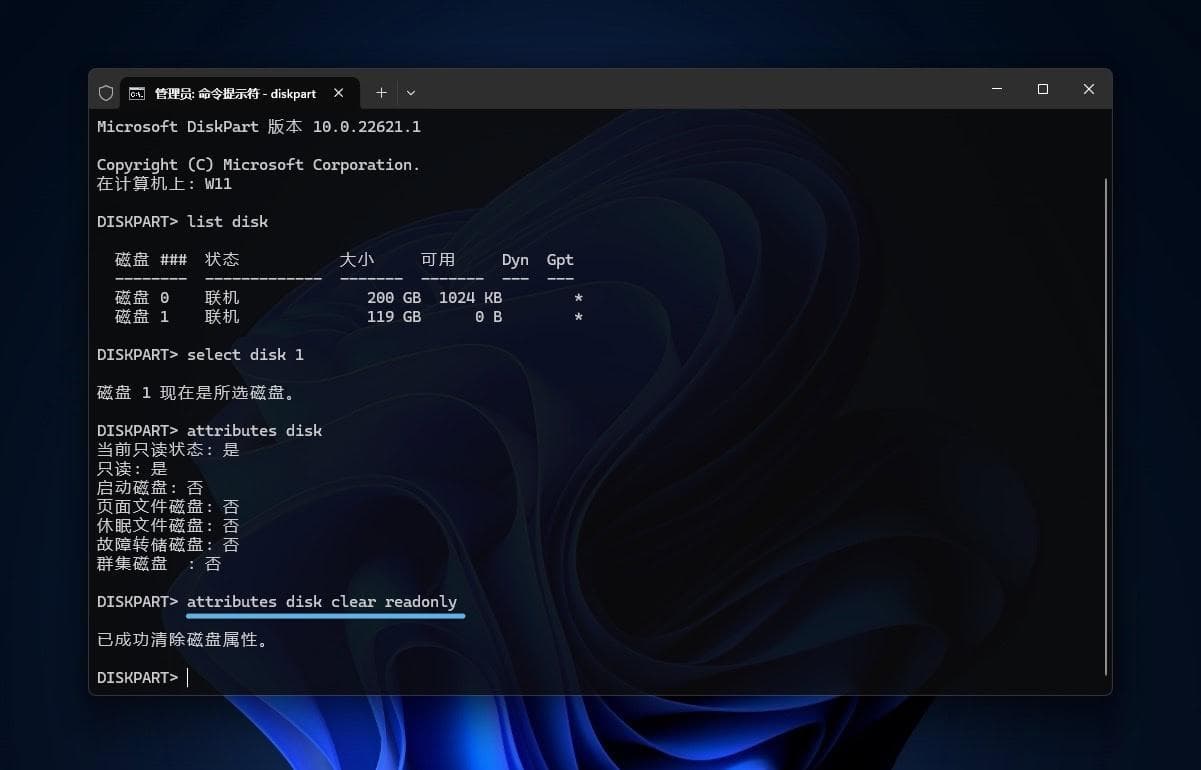This screenshot has height=770, width=1201.
Task: Close the diskpart tab
Action: click(x=338, y=93)
